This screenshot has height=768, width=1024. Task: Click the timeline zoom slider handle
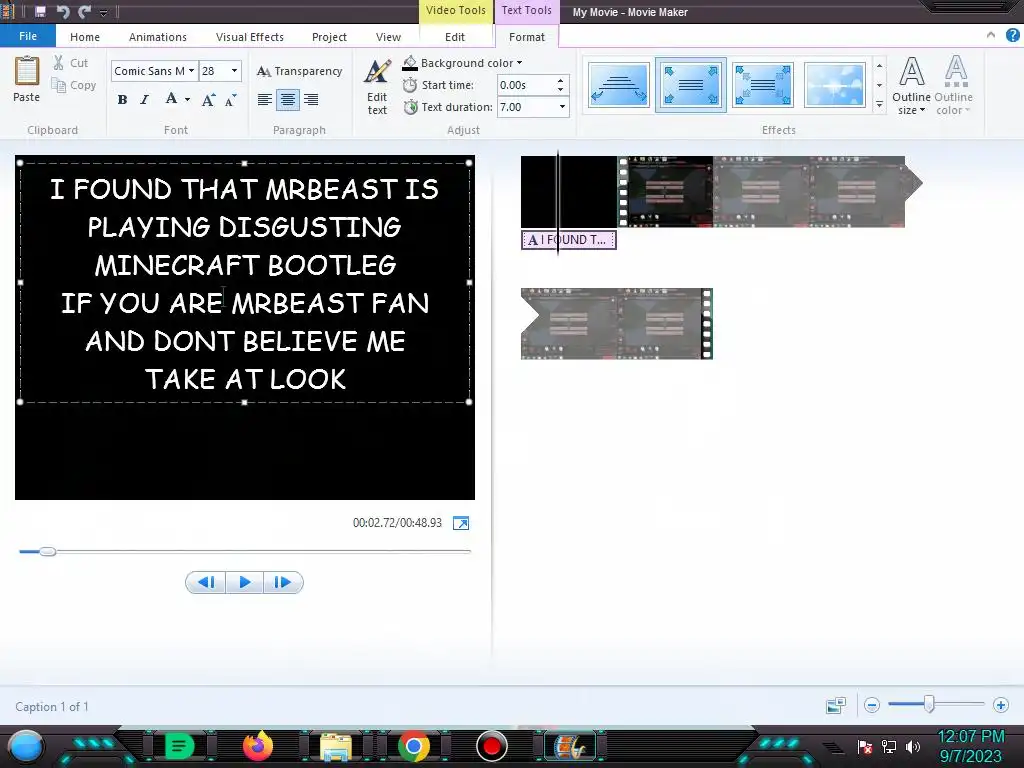pos(929,703)
